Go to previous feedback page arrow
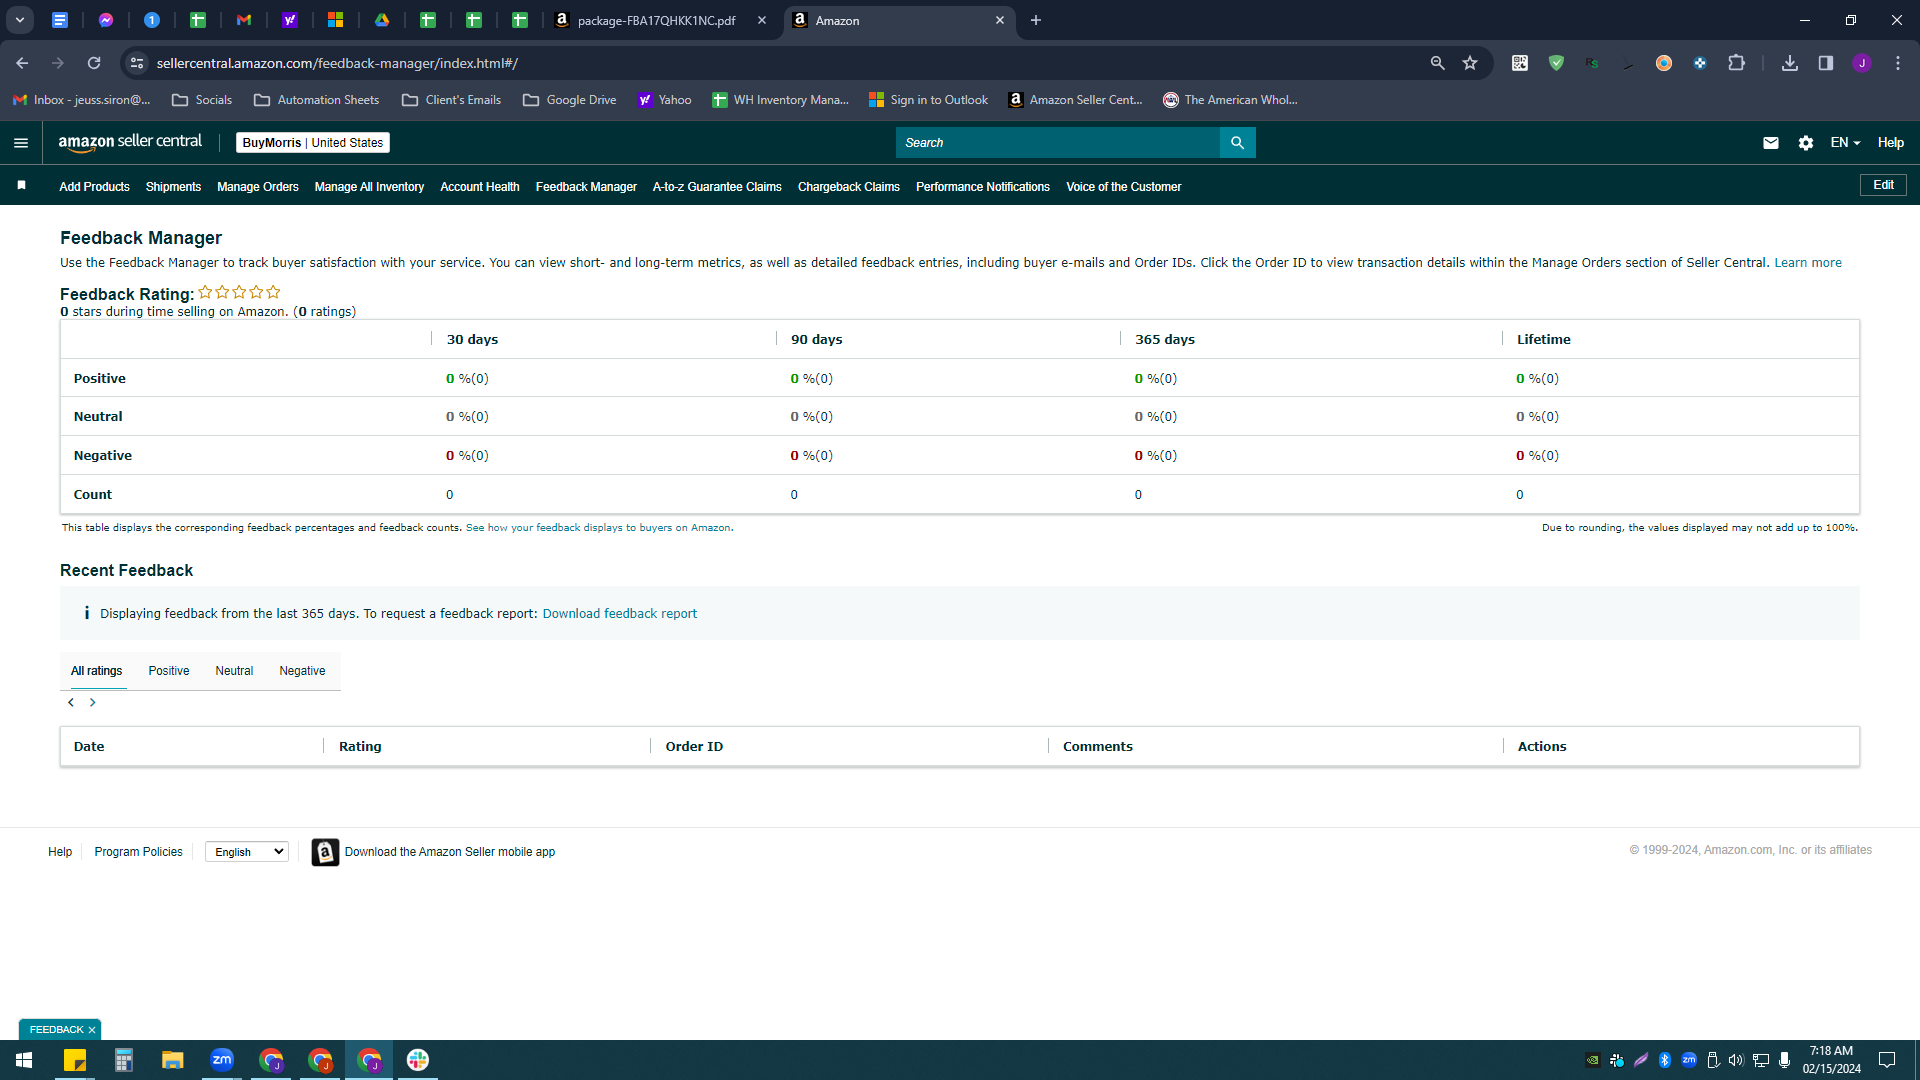The image size is (1920, 1080). [71, 703]
